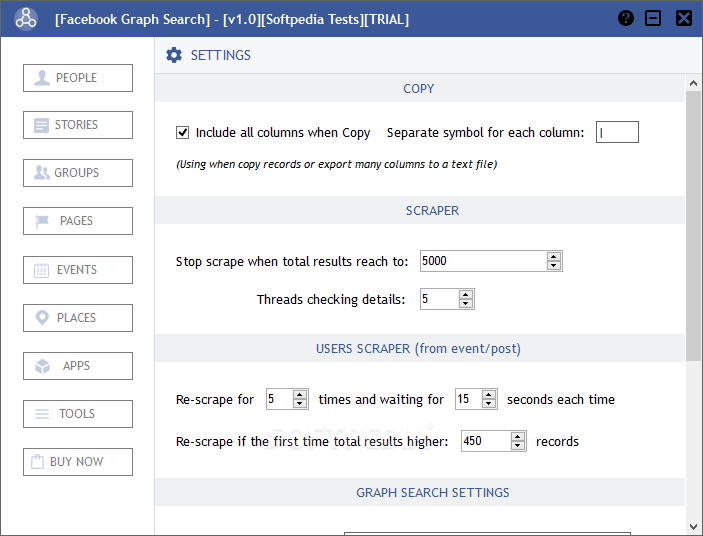The image size is (703, 536).
Task: Click the Threads checking details field
Action: coord(439,299)
